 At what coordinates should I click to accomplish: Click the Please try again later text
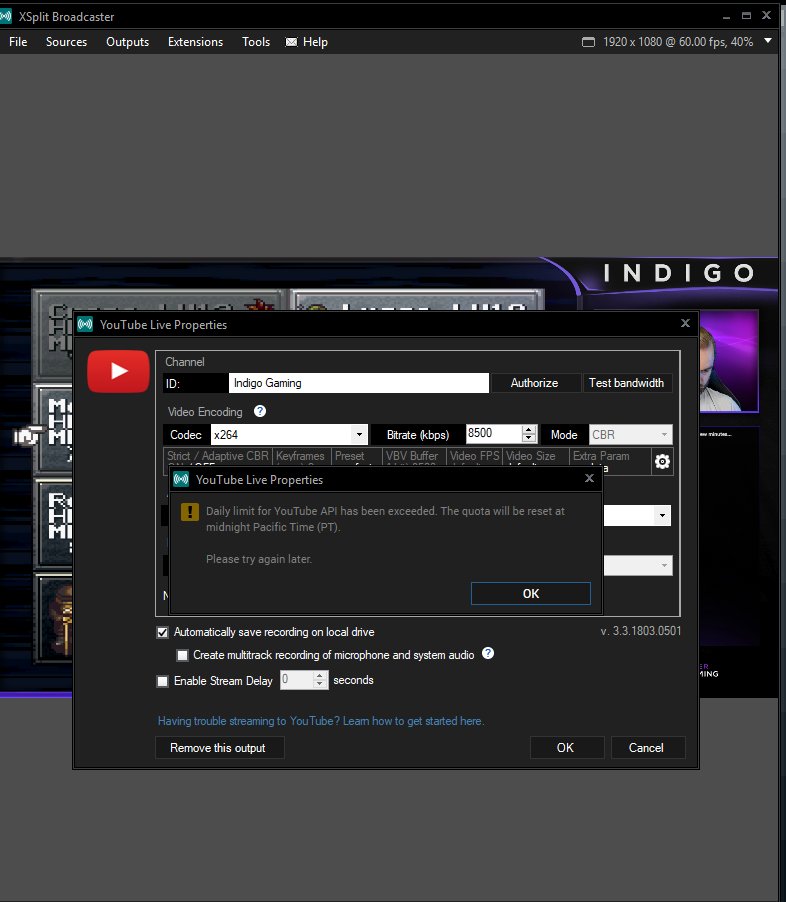pos(259,559)
